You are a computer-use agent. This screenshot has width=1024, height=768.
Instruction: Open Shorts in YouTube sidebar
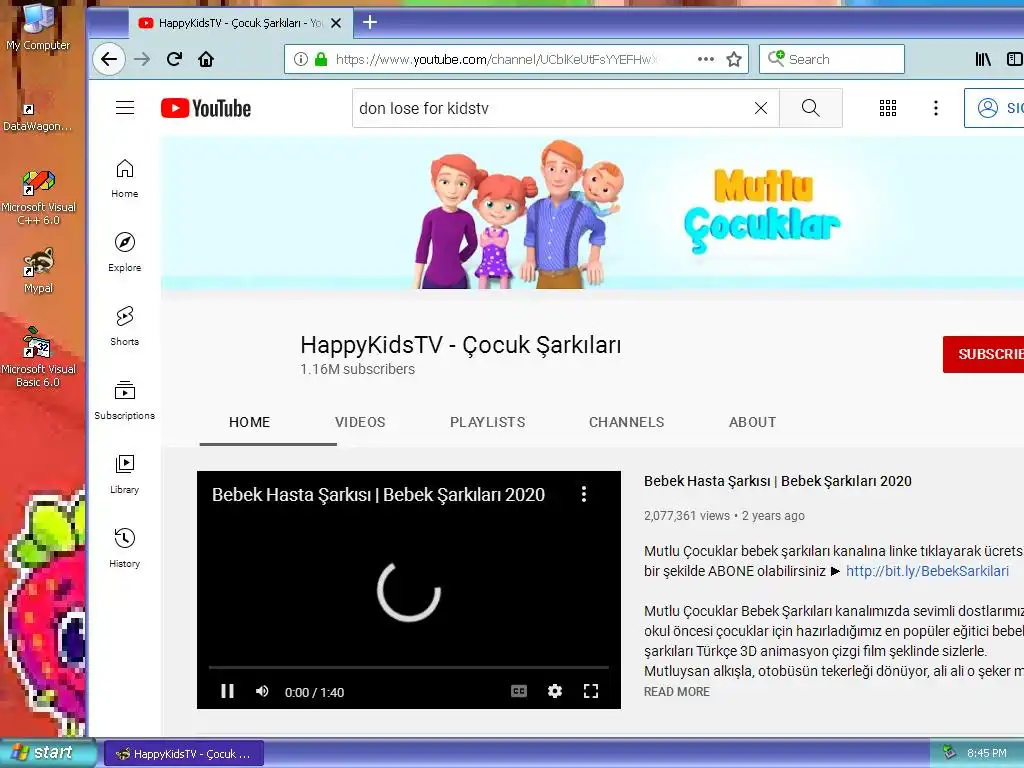coord(125,326)
